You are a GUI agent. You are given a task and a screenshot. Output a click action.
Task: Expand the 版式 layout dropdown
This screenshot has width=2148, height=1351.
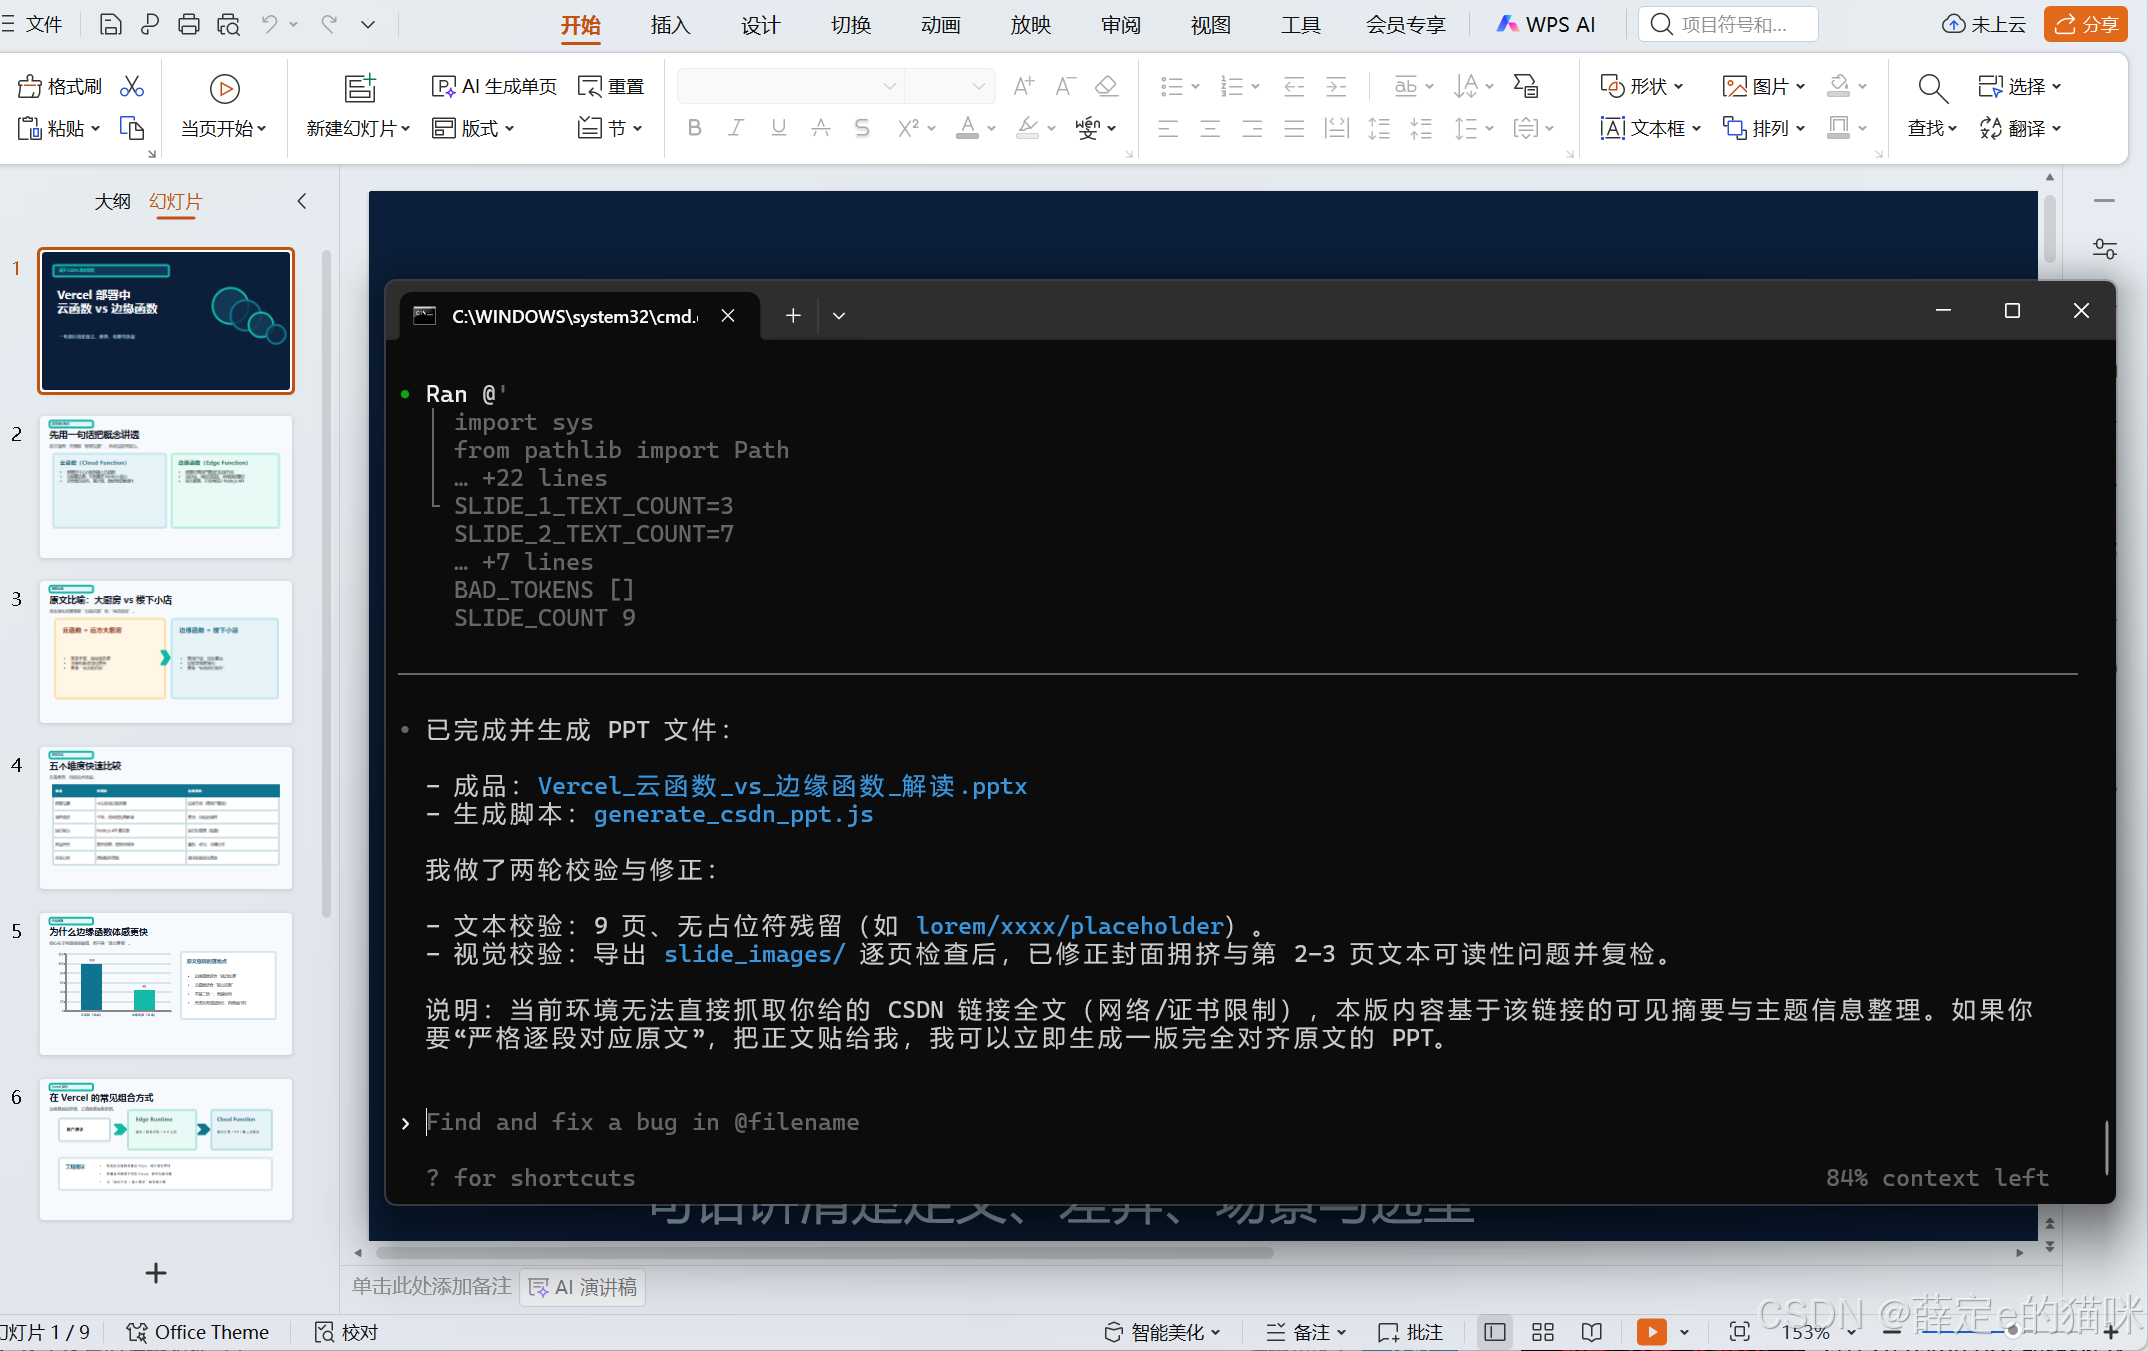click(473, 128)
